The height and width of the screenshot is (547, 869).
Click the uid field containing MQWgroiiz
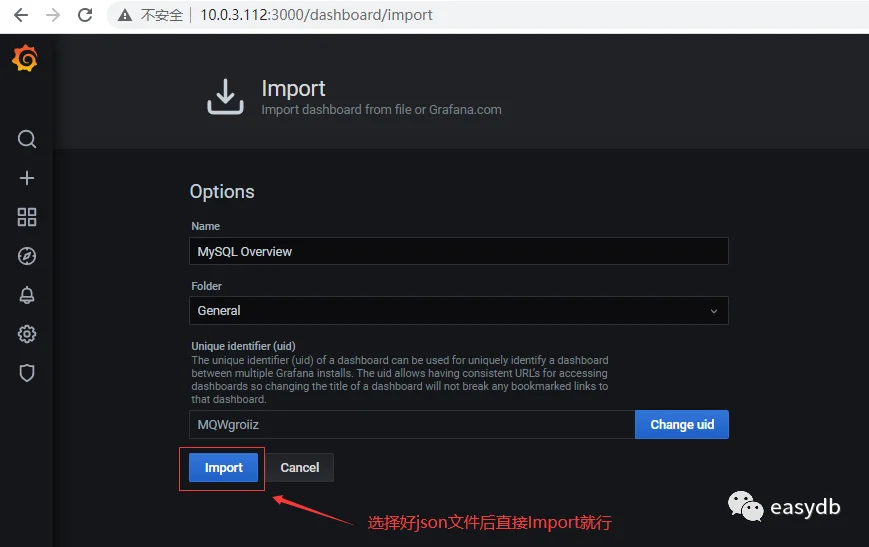pos(412,425)
